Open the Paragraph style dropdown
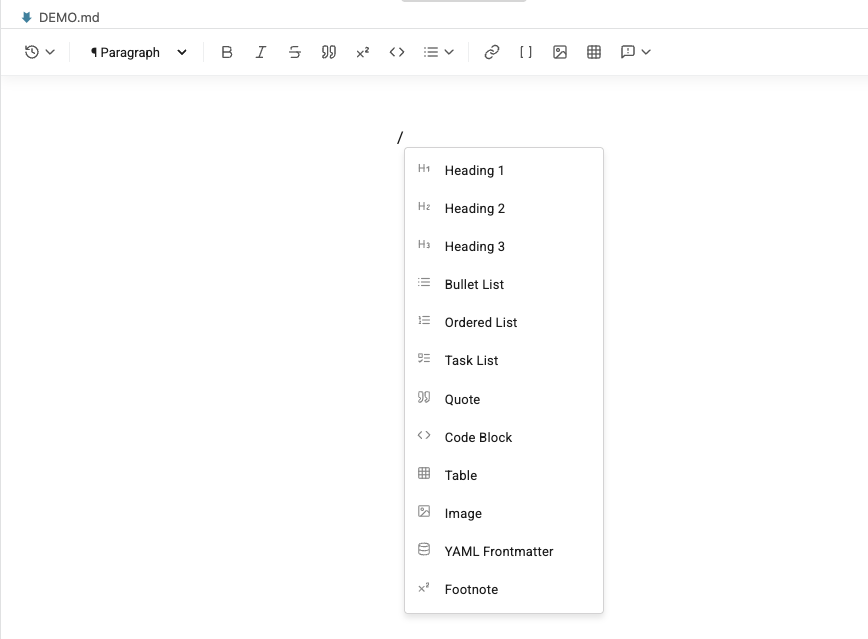The image size is (868, 639). (138, 52)
